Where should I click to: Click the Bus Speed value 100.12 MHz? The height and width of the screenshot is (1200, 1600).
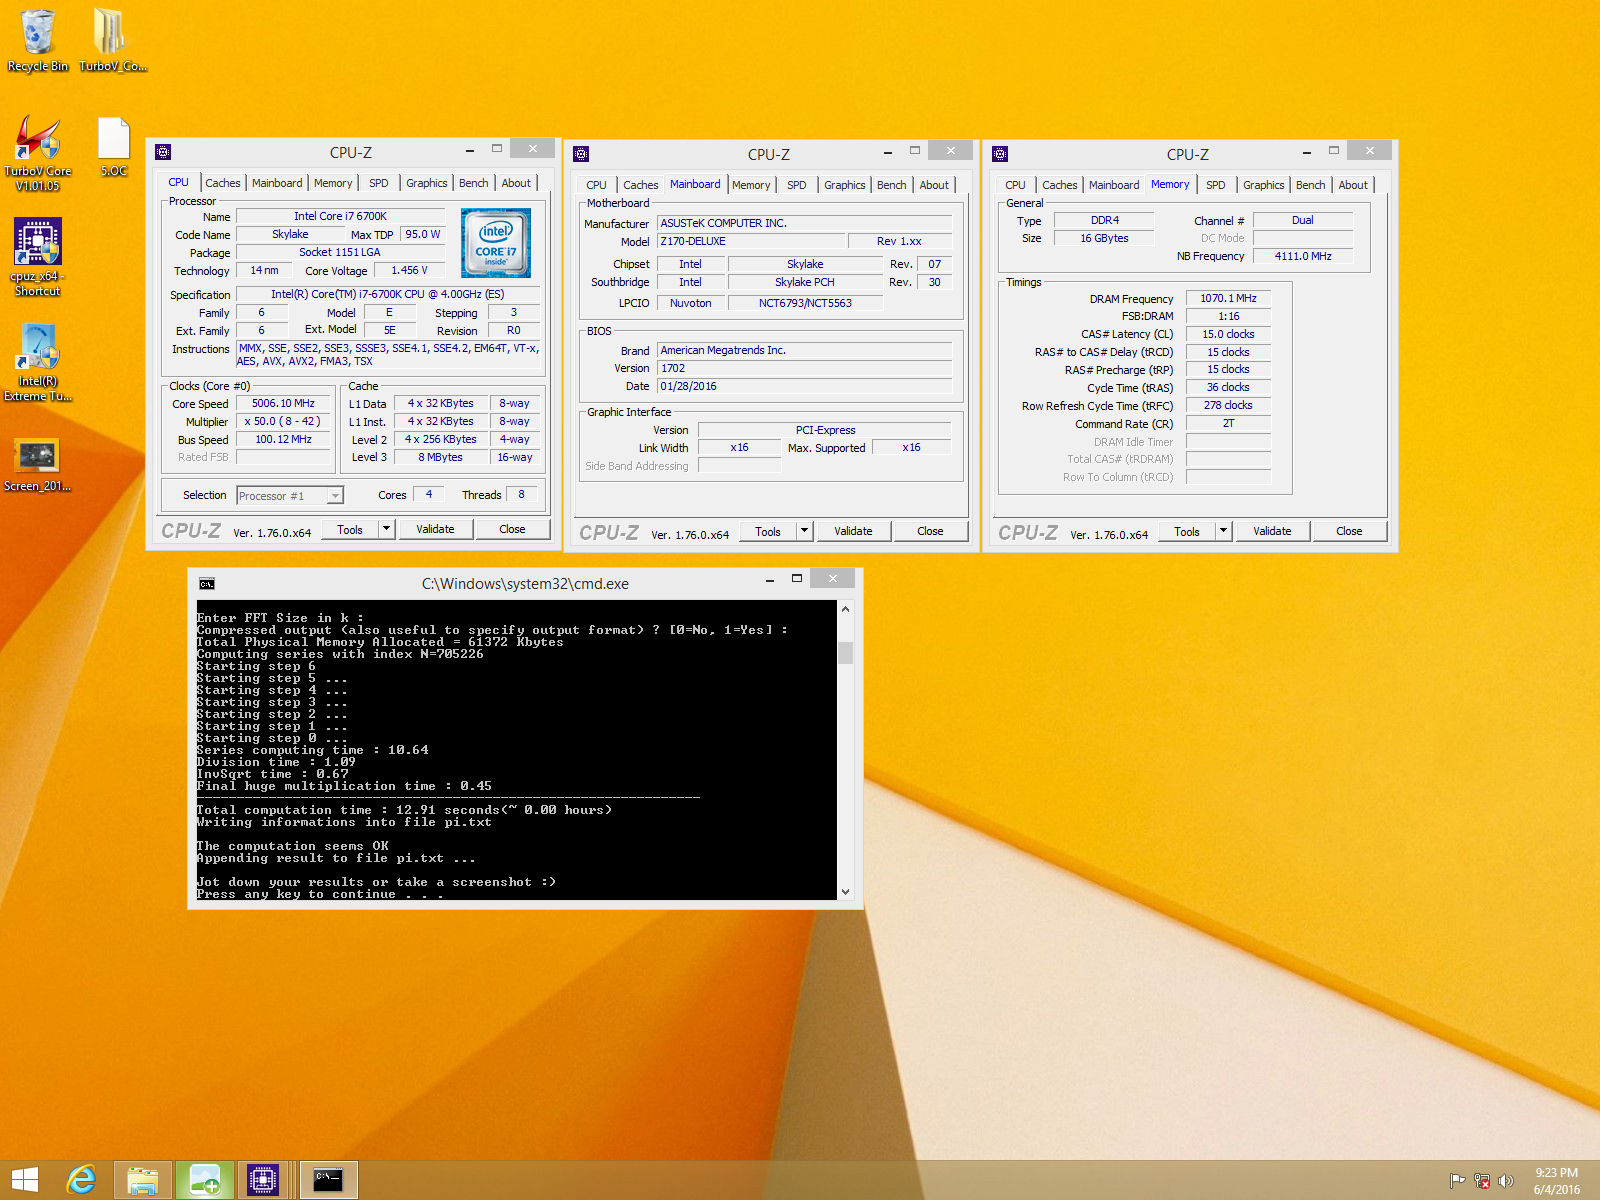tap(283, 439)
